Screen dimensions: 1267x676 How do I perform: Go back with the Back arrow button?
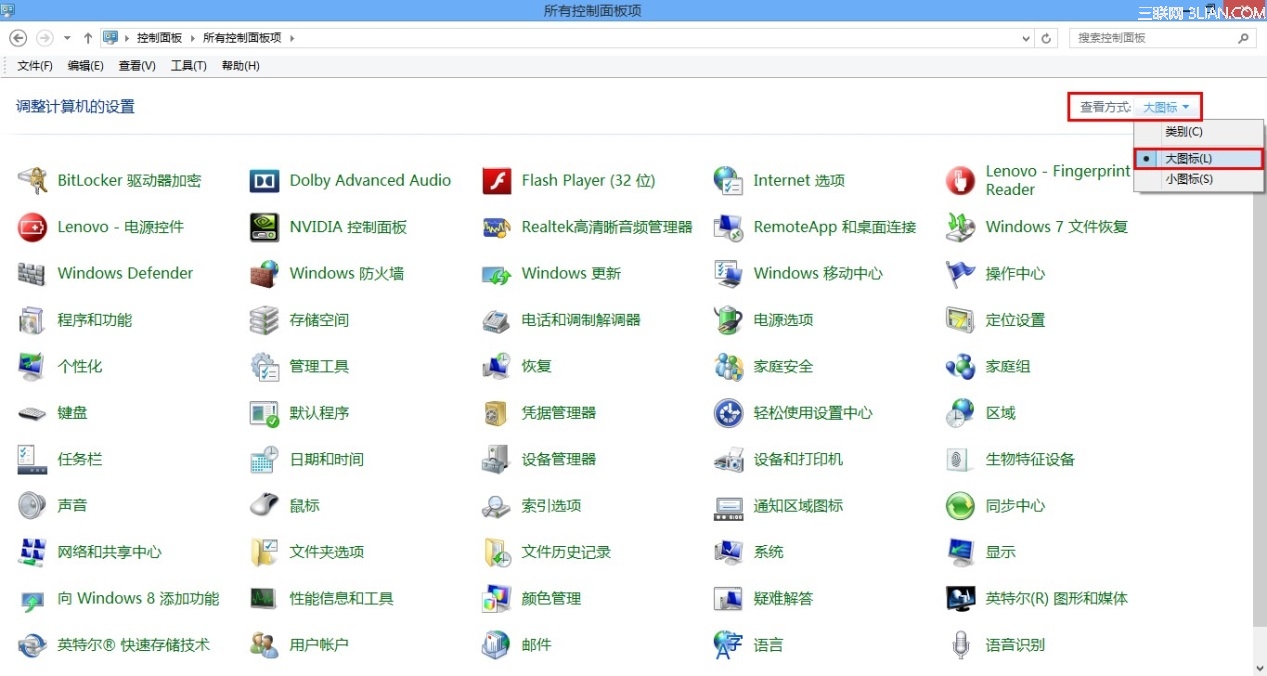[x=18, y=38]
